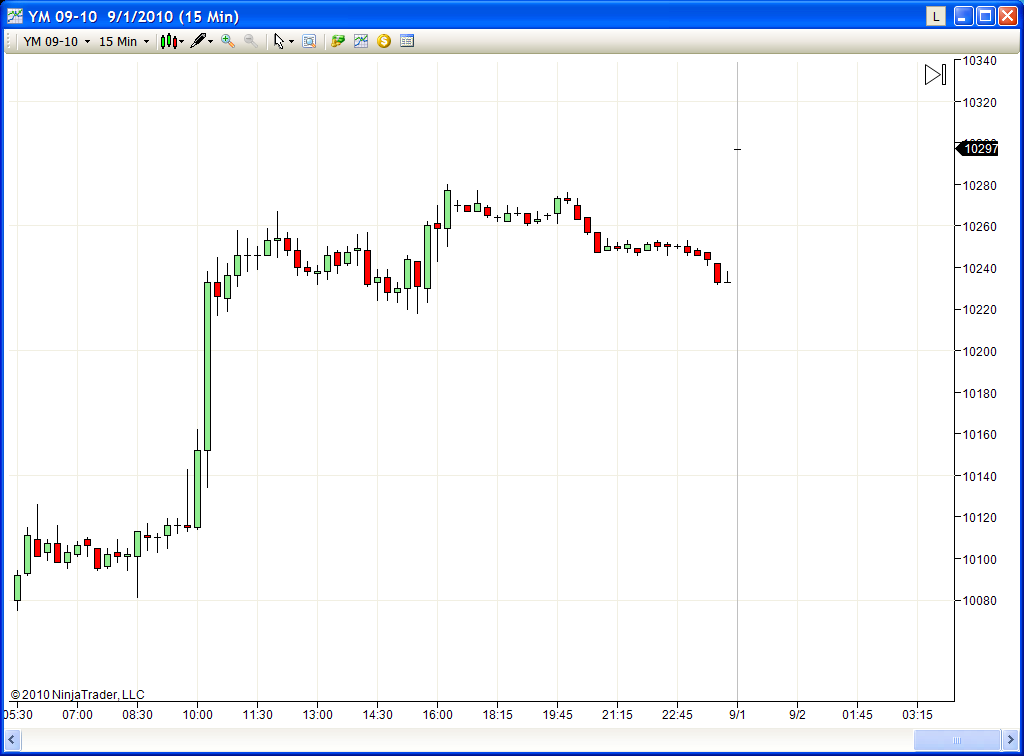The height and width of the screenshot is (756, 1024).
Task: Close the chart window
Action: click(1008, 16)
